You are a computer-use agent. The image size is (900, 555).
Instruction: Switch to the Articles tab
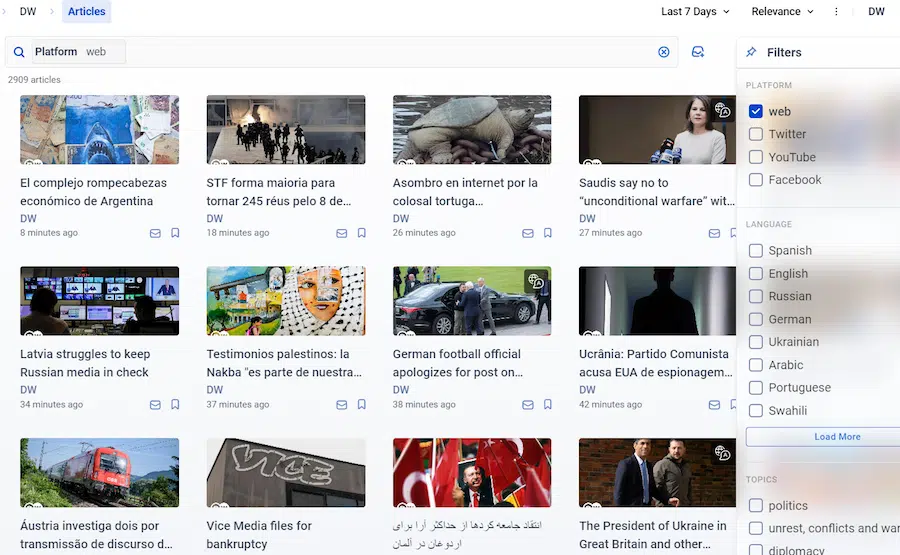pos(87,11)
